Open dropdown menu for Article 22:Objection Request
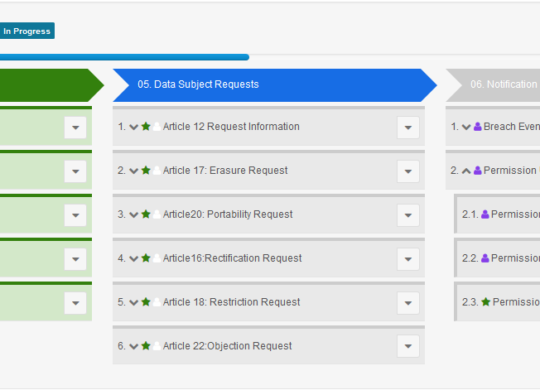This screenshot has height=390, width=540. click(x=408, y=346)
